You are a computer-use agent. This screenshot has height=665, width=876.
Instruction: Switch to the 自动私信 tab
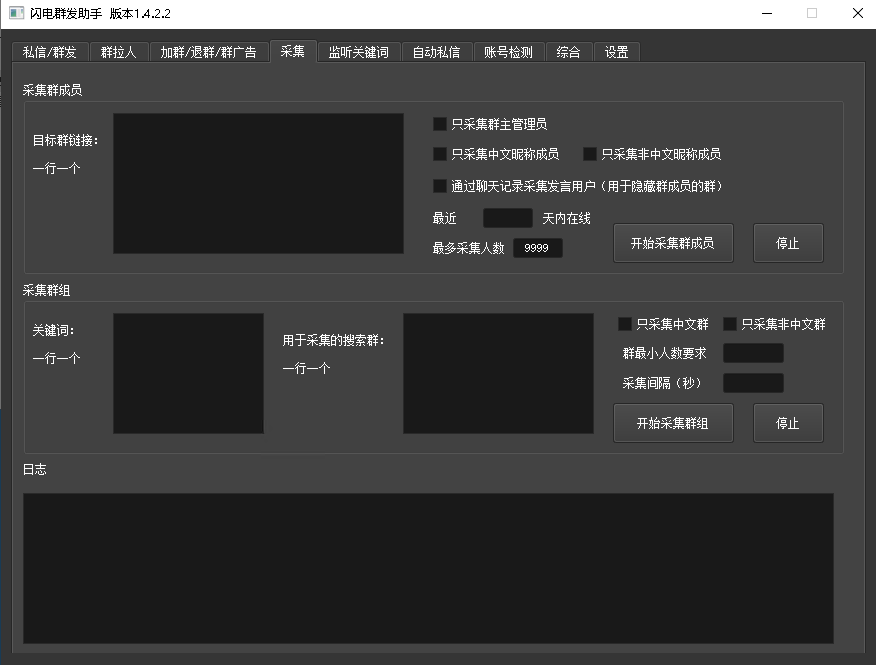pyautogui.click(x=436, y=52)
